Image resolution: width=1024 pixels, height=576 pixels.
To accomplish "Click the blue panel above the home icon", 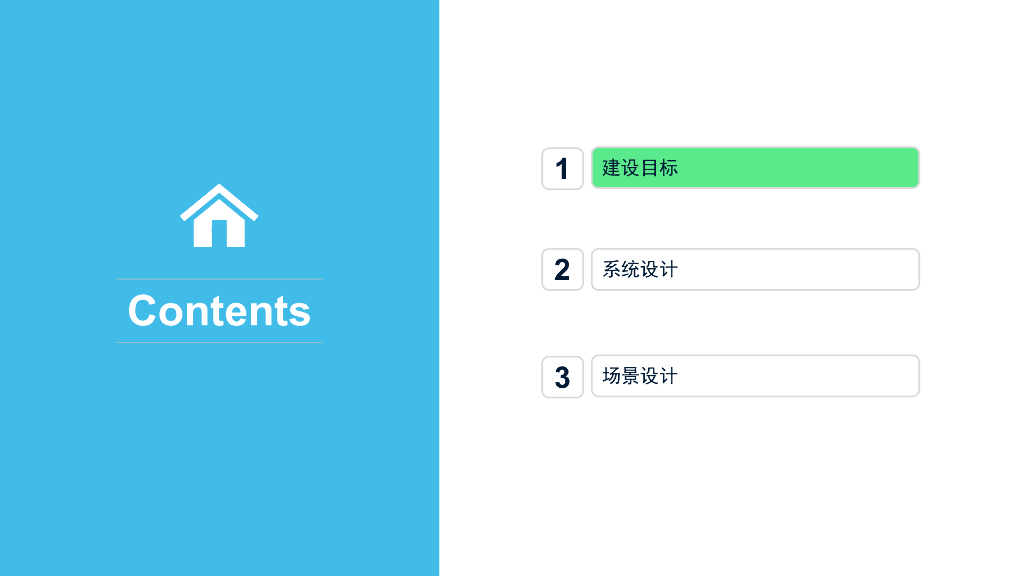I will click(219, 90).
